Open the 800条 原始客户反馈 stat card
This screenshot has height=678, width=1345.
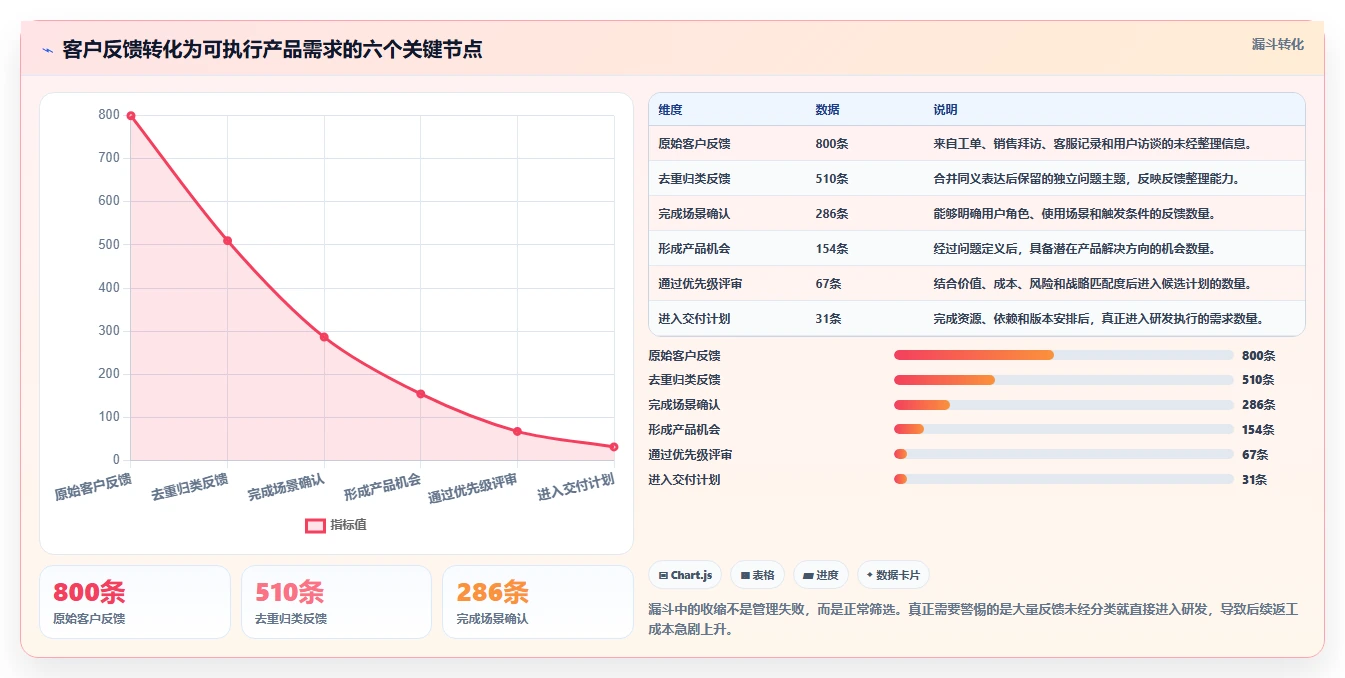point(135,602)
